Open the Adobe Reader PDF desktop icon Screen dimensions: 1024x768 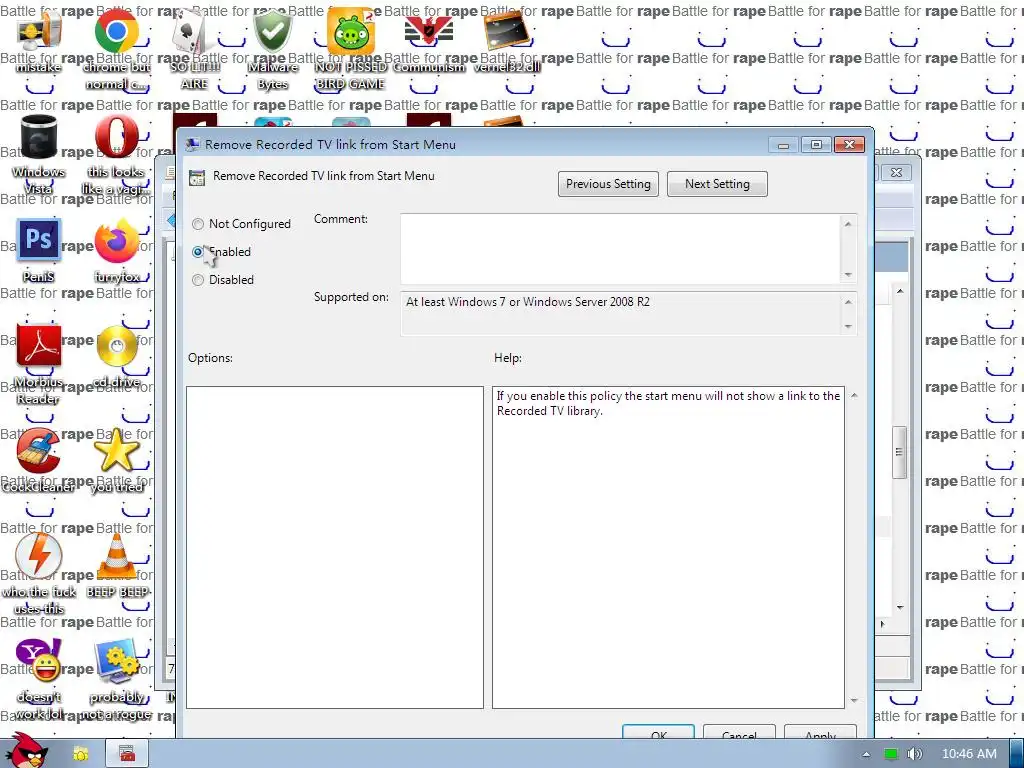(x=39, y=346)
